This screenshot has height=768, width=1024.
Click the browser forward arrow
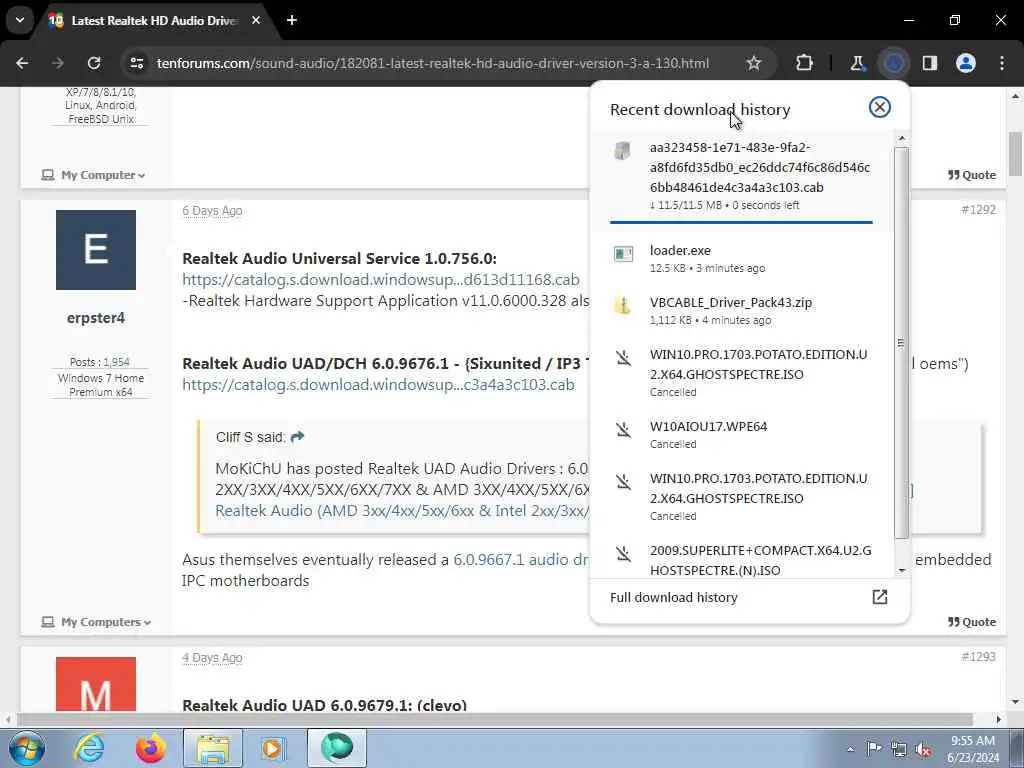click(x=58, y=63)
